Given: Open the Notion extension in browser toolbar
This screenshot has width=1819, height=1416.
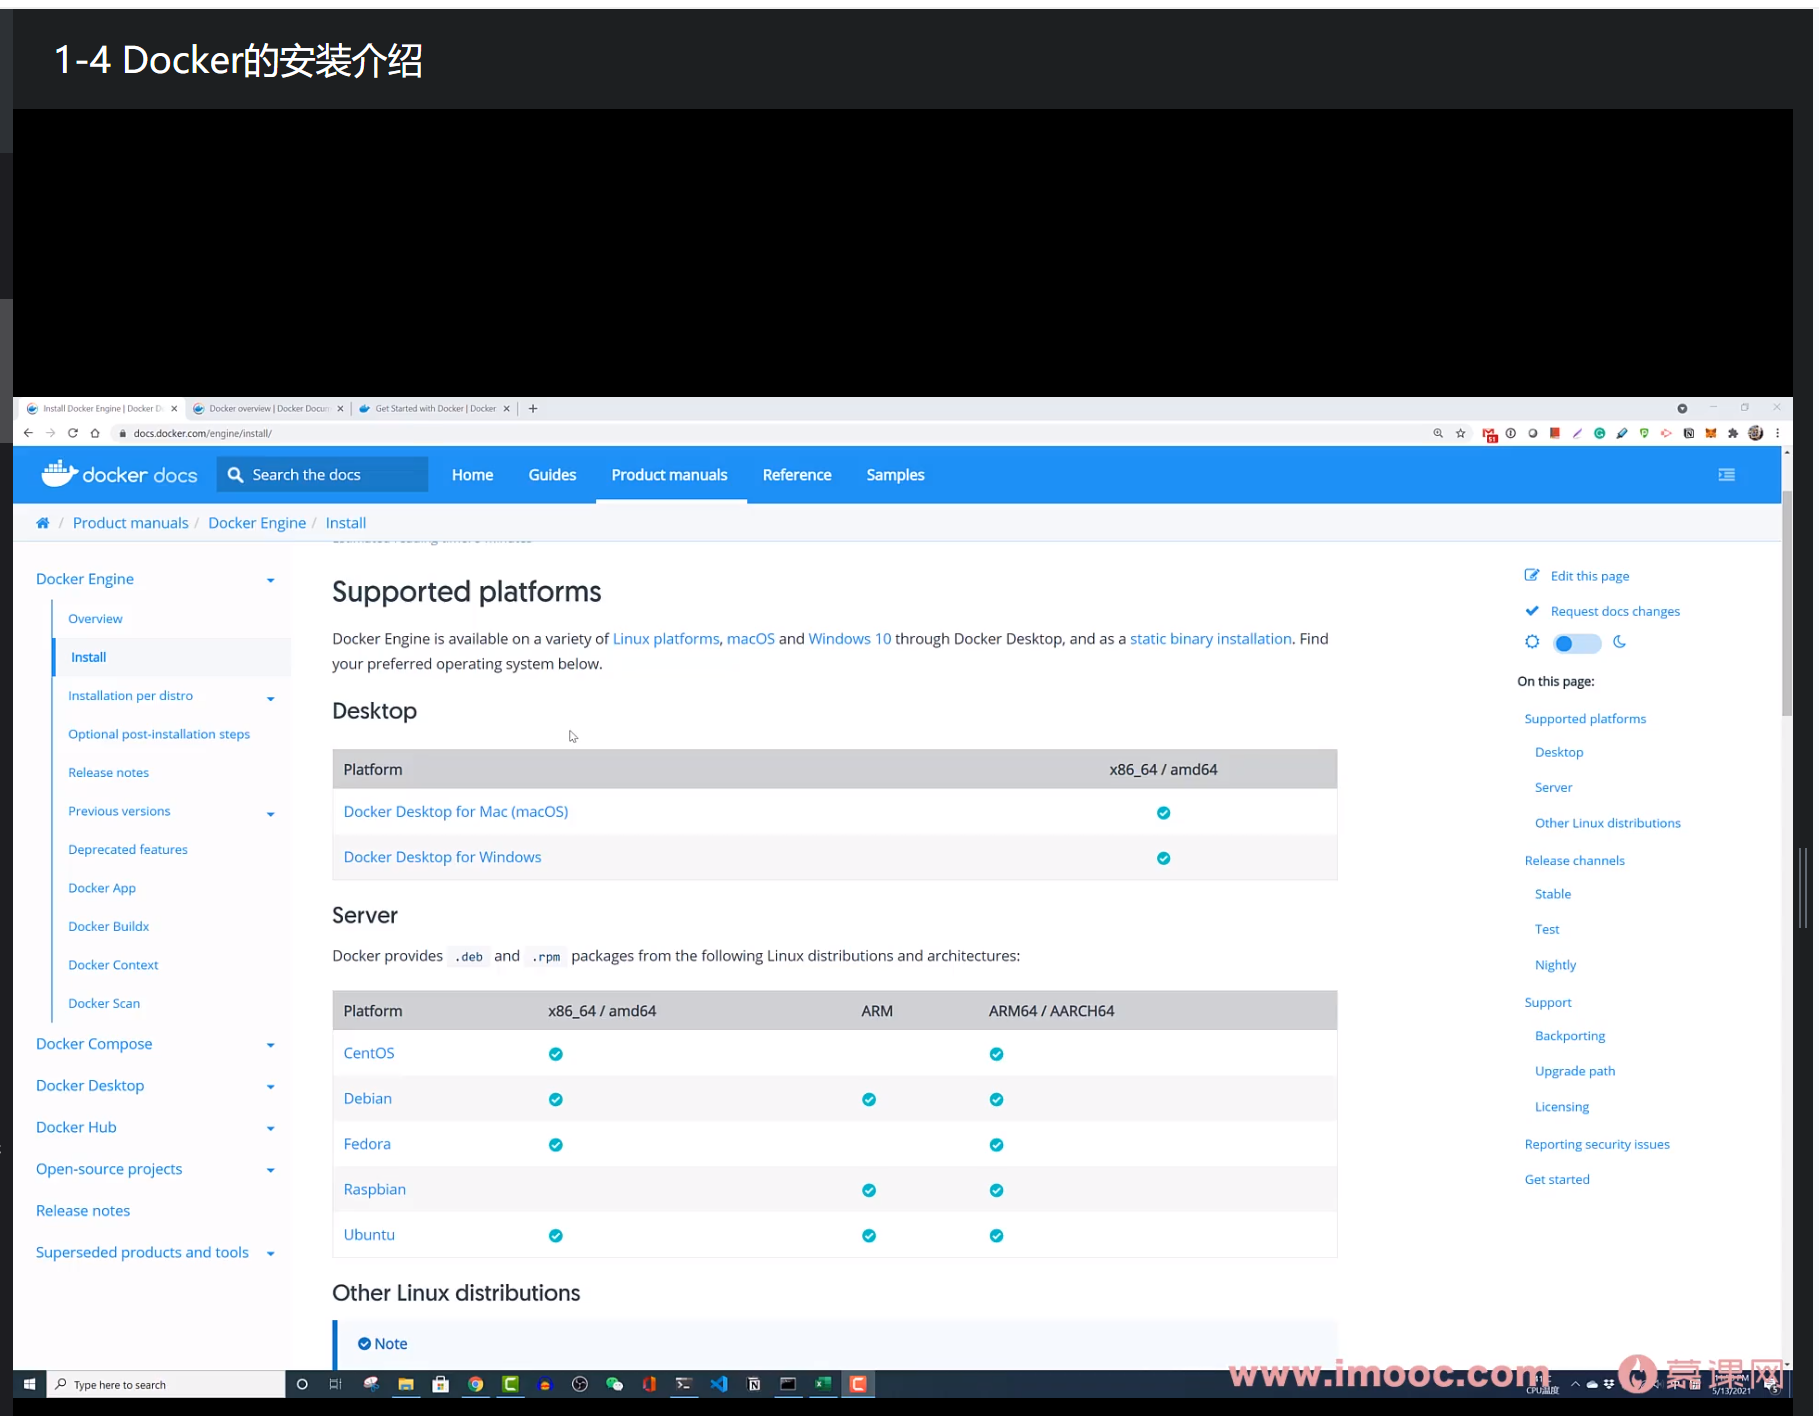Looking at the screenshot, I should 1689,433.
